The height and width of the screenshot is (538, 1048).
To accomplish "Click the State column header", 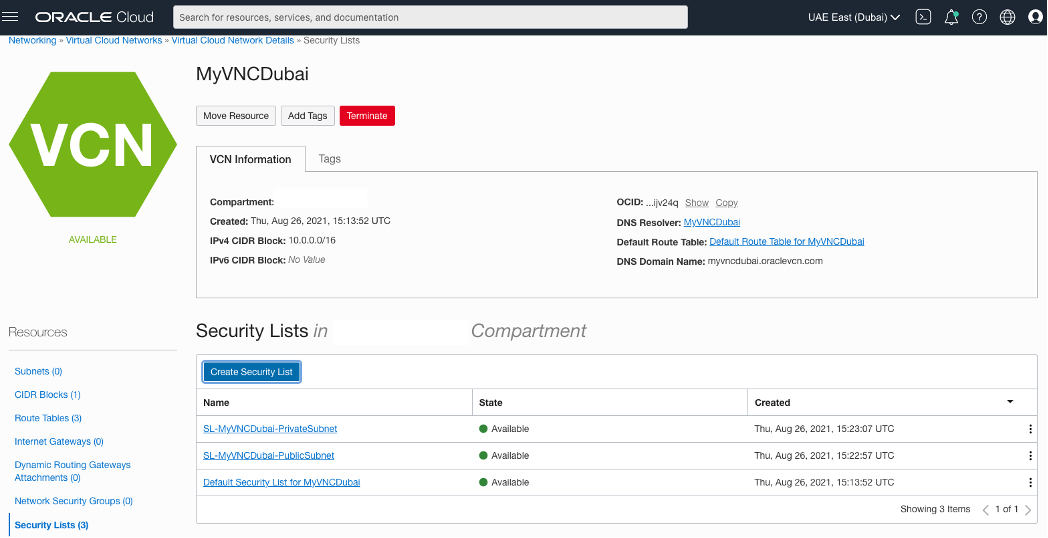I will tap(491, 402).
